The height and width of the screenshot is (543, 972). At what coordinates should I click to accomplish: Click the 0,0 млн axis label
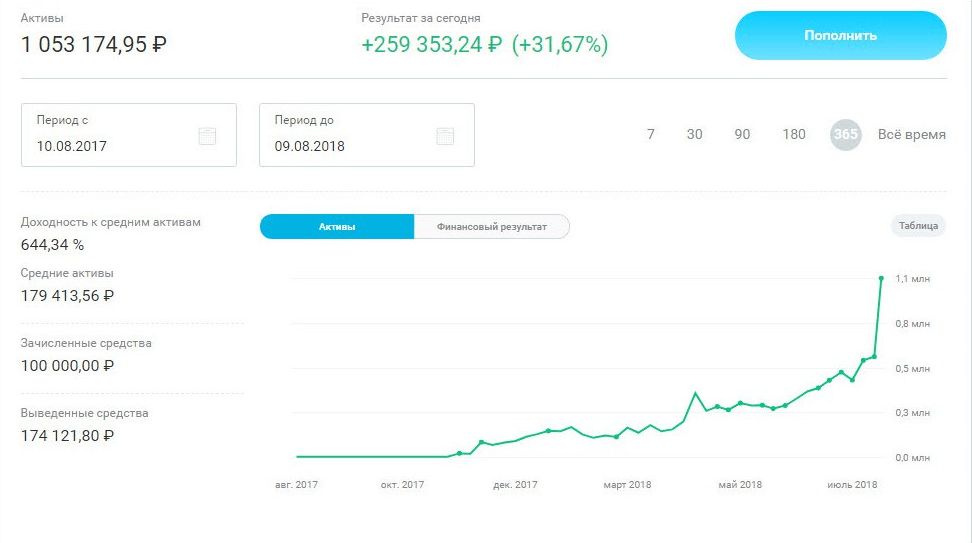912,457
